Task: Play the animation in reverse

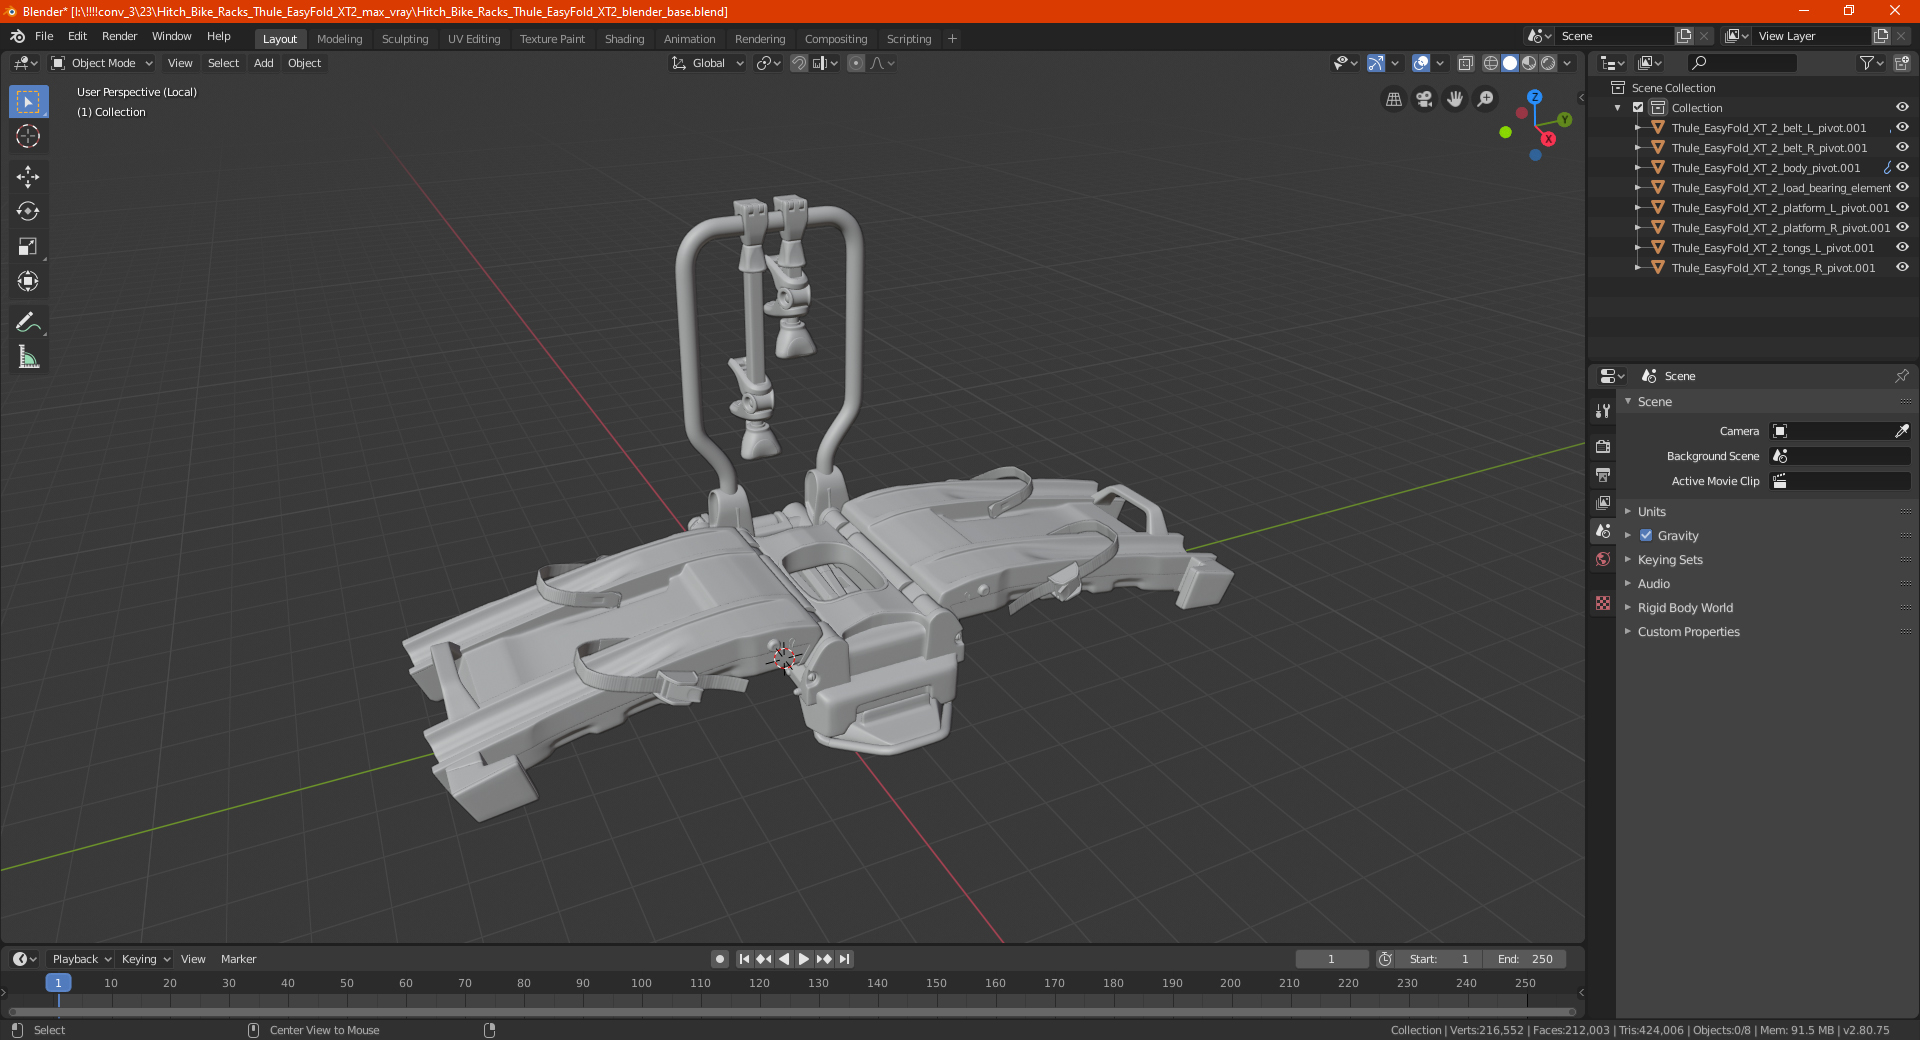Action: pos(784,959)
